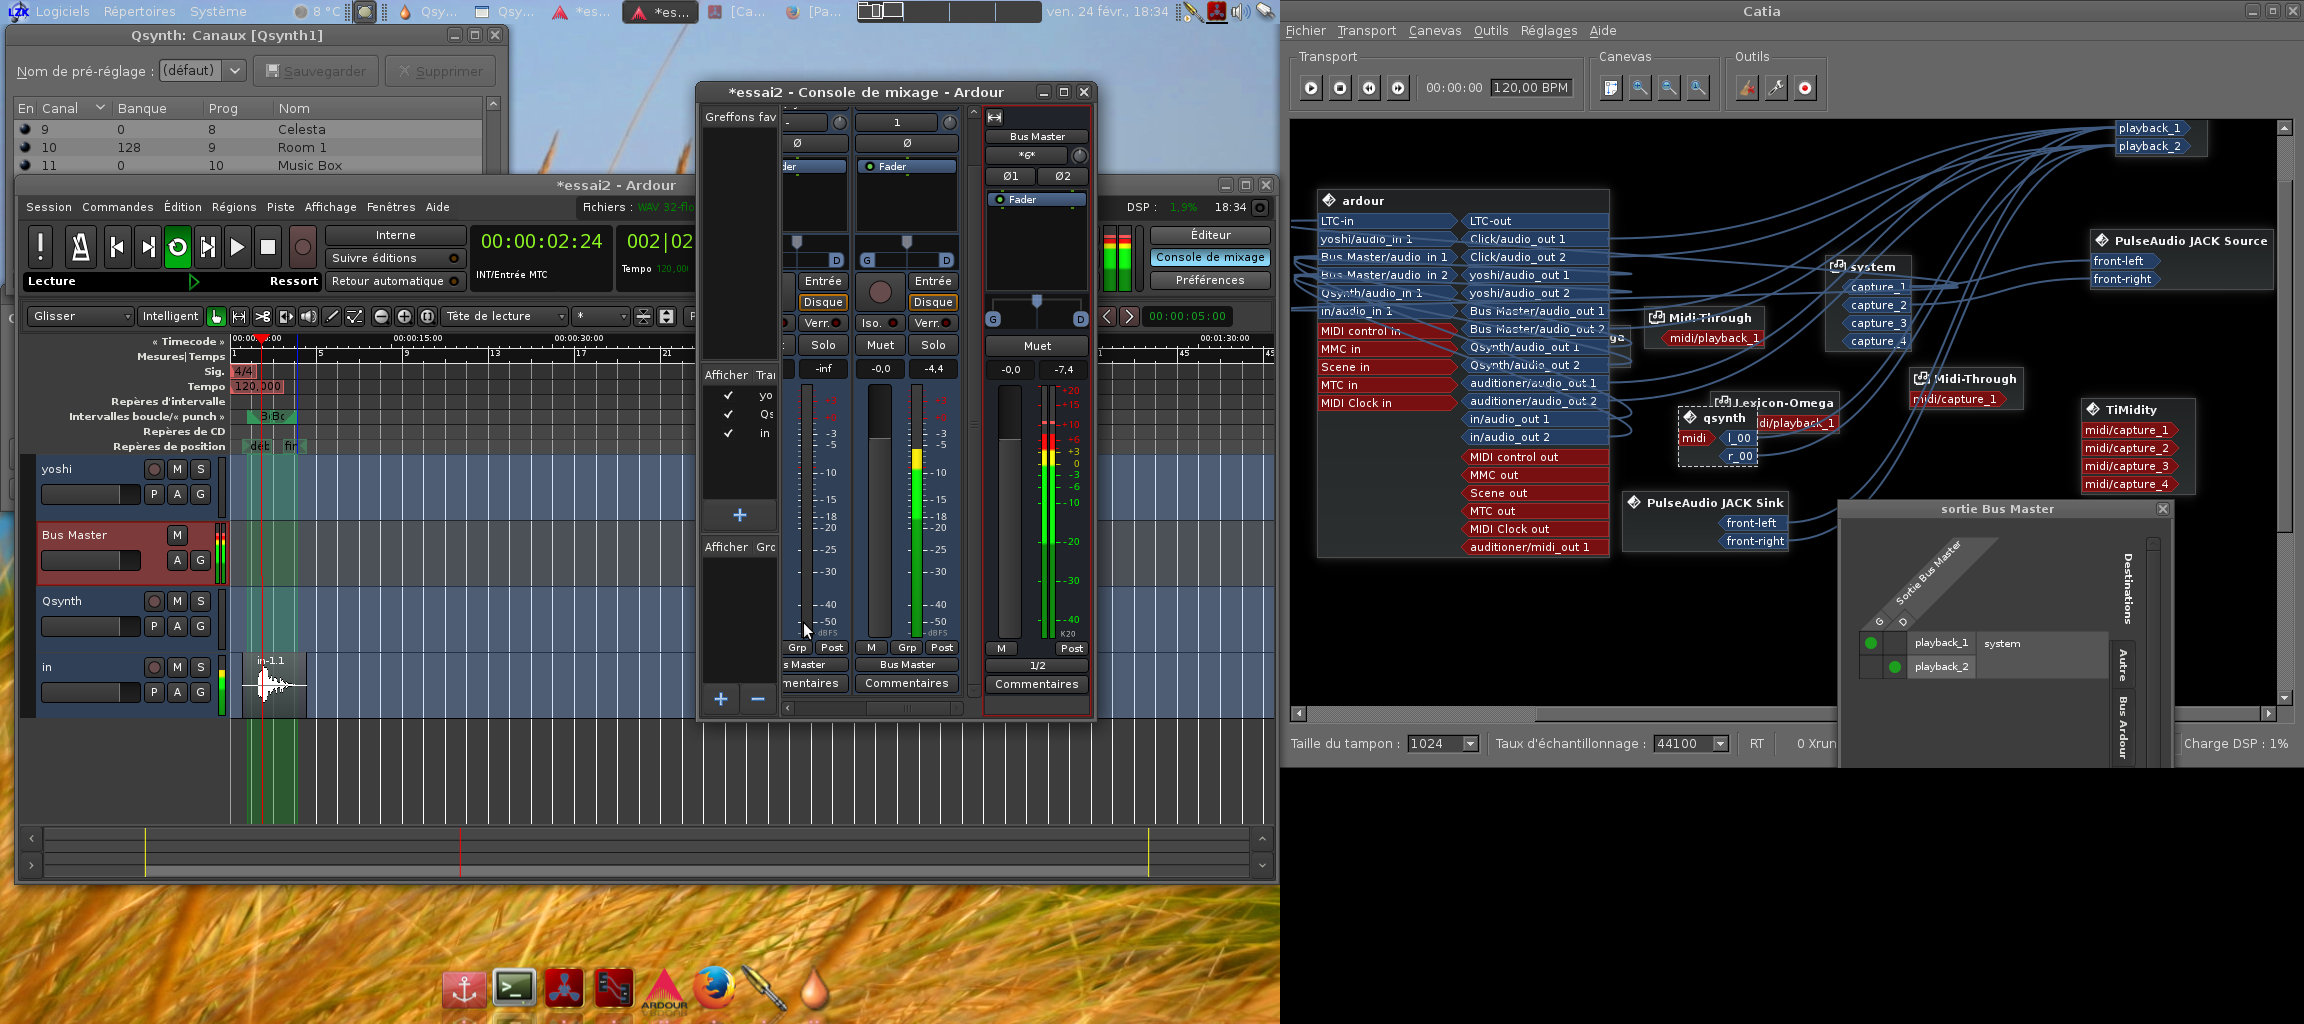Open the Tête de lecture dropdown

pos(504,317)
